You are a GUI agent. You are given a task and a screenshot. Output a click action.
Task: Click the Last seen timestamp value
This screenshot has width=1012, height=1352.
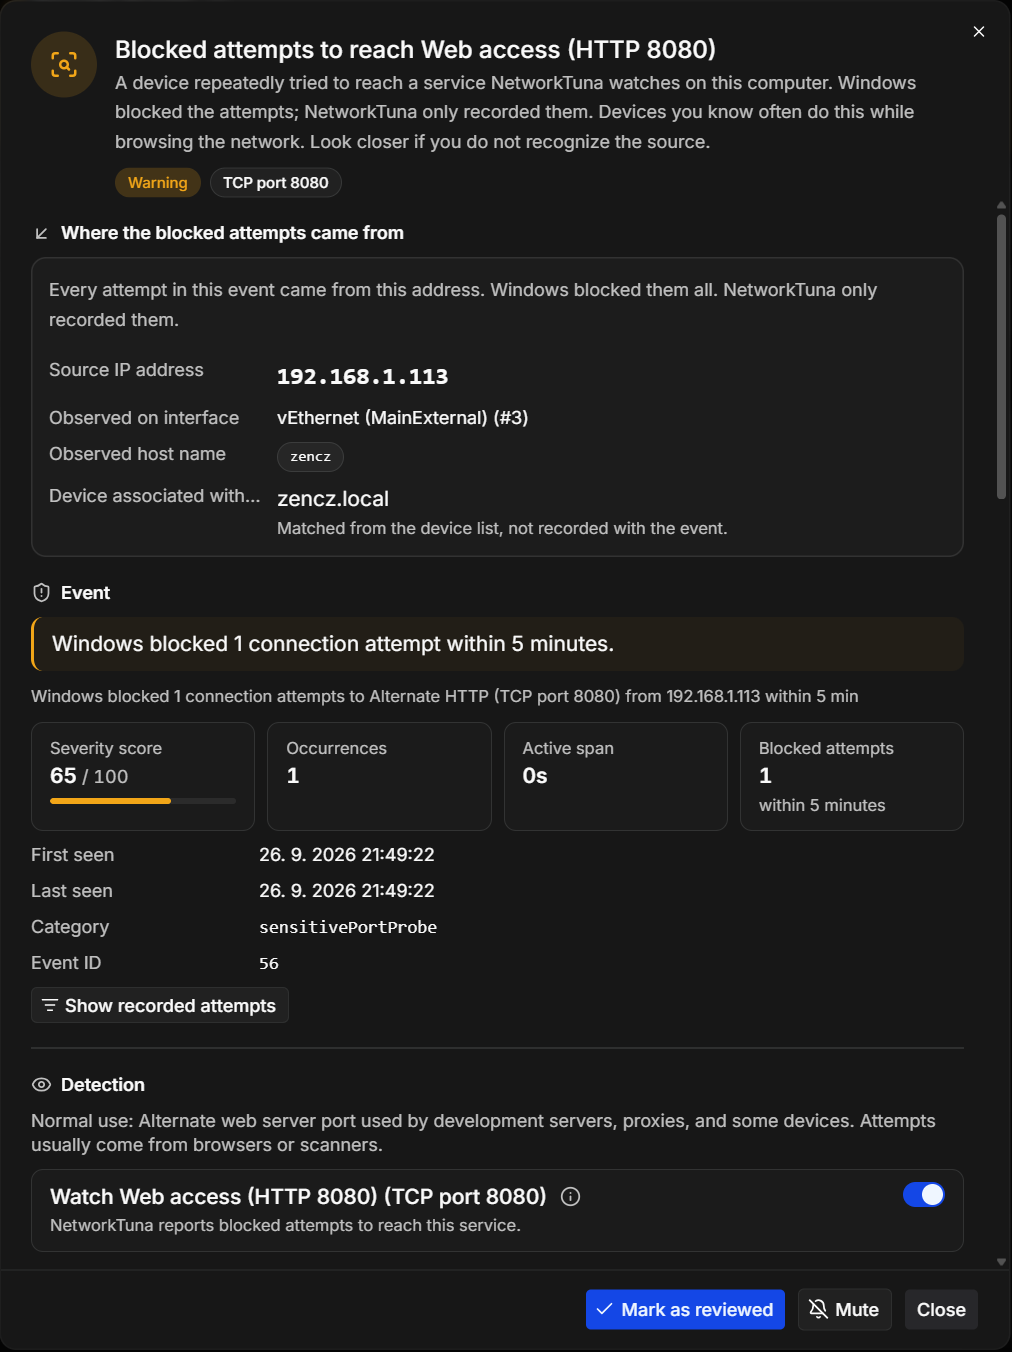tap(347, 891)
